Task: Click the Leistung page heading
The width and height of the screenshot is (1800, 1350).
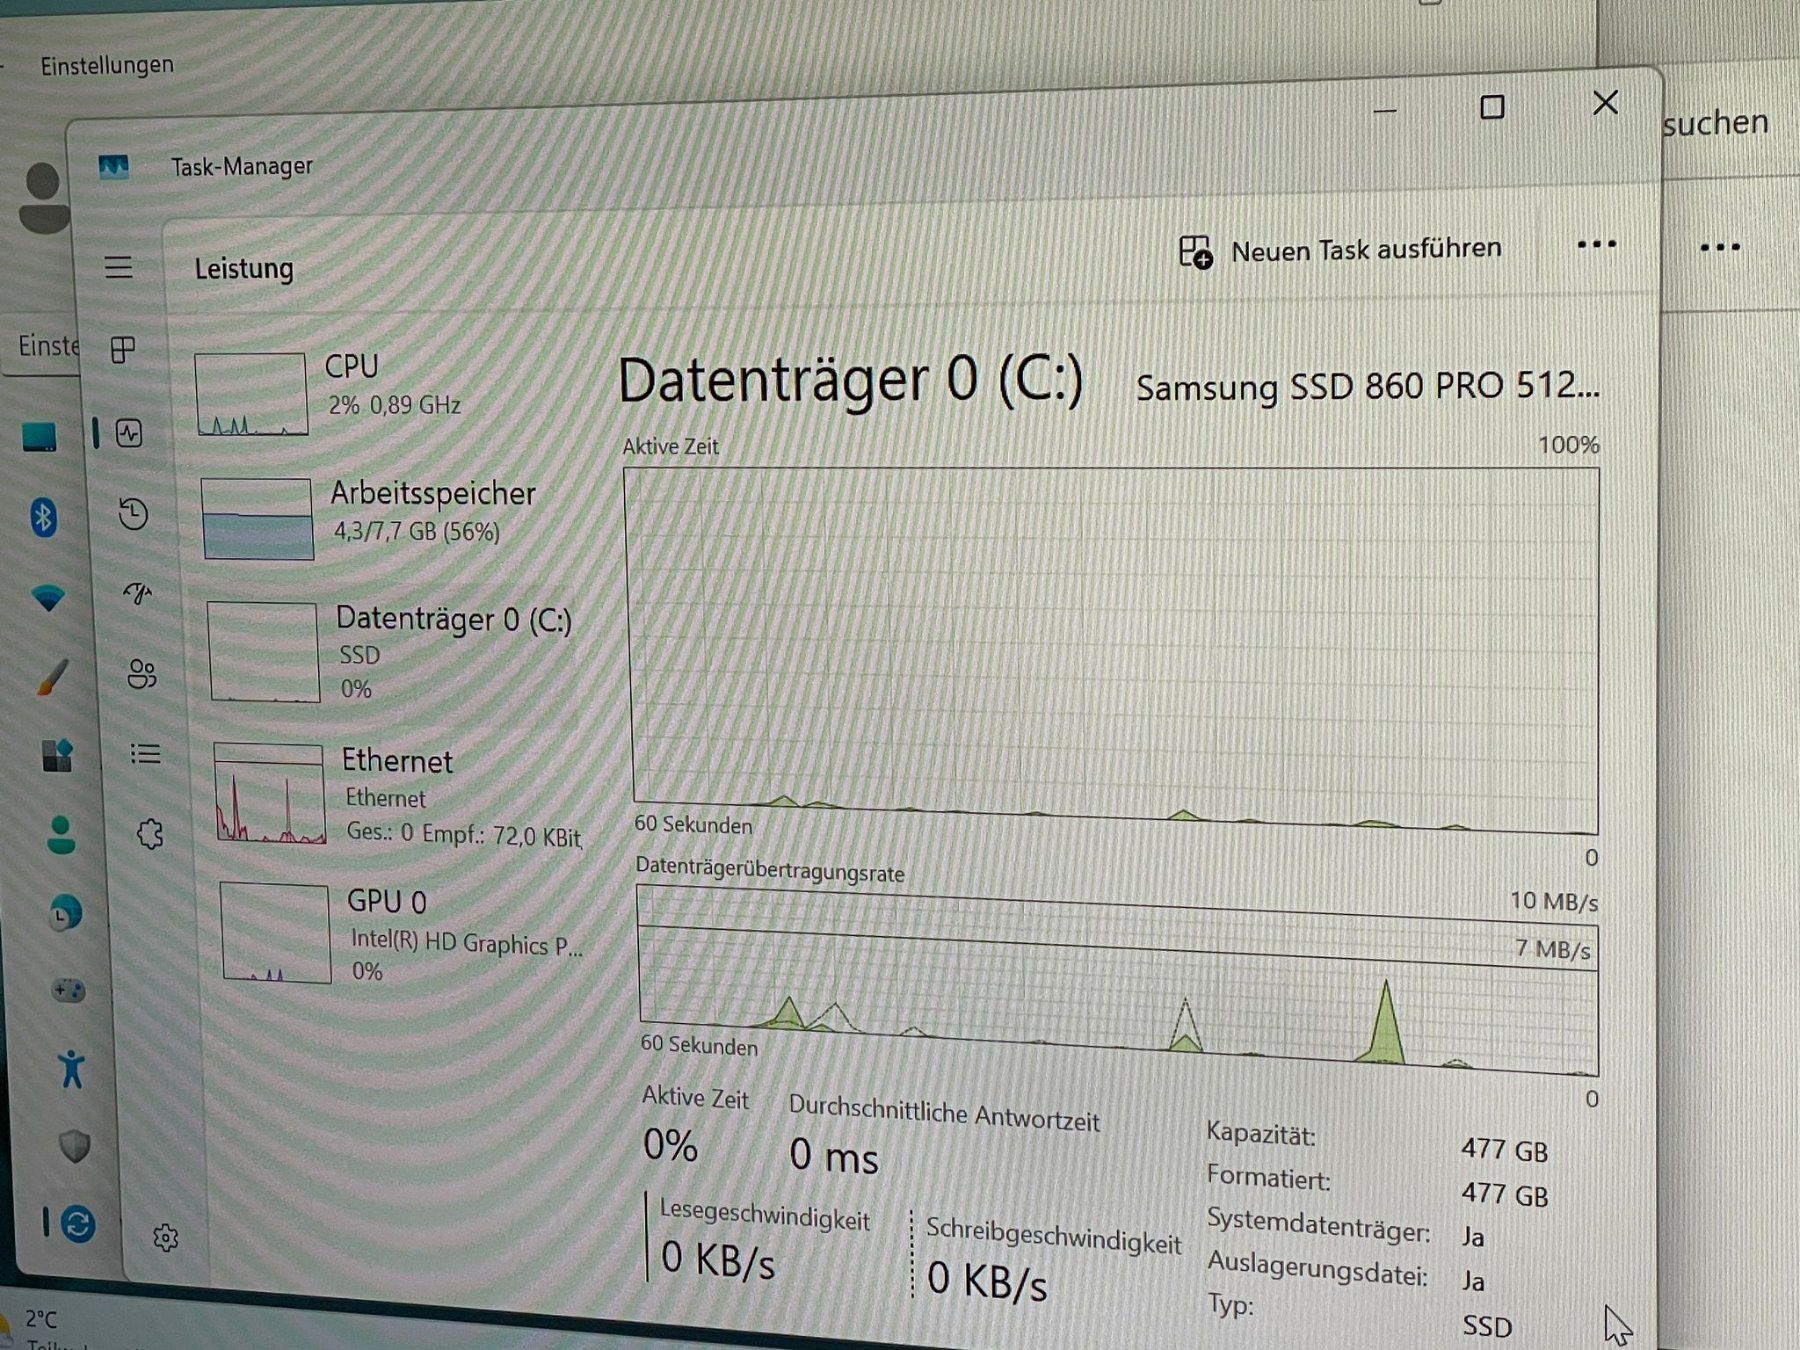Action: coord(244,268)
